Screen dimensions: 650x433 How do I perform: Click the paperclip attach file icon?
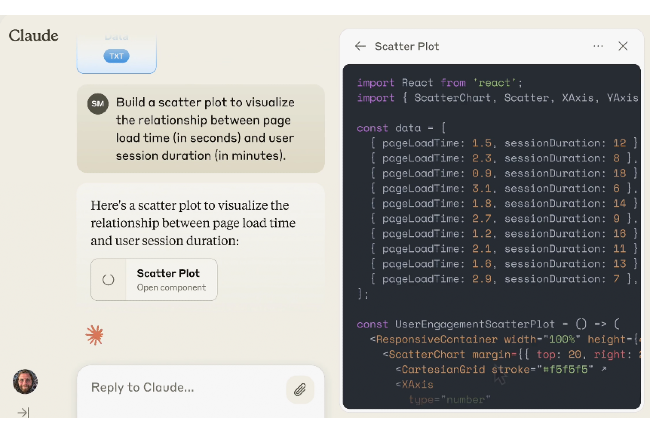coord(299,389)
